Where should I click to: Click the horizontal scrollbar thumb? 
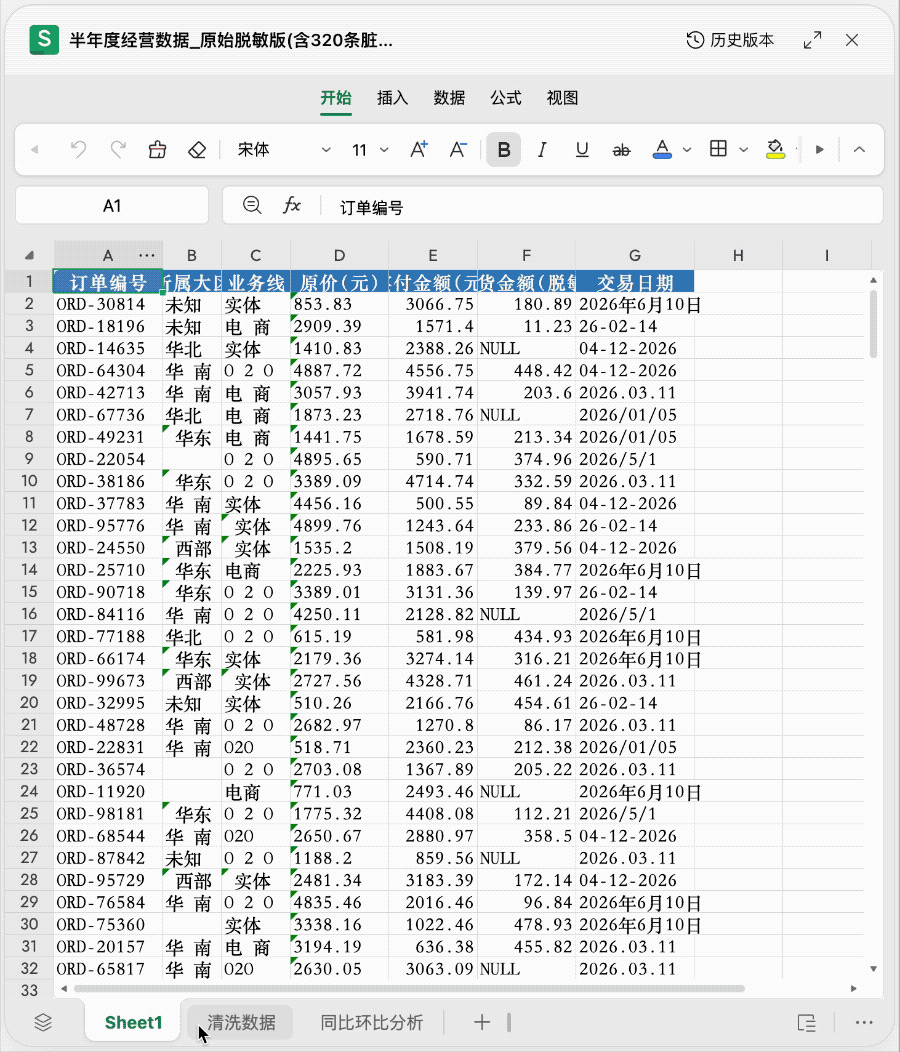point(409,988)
